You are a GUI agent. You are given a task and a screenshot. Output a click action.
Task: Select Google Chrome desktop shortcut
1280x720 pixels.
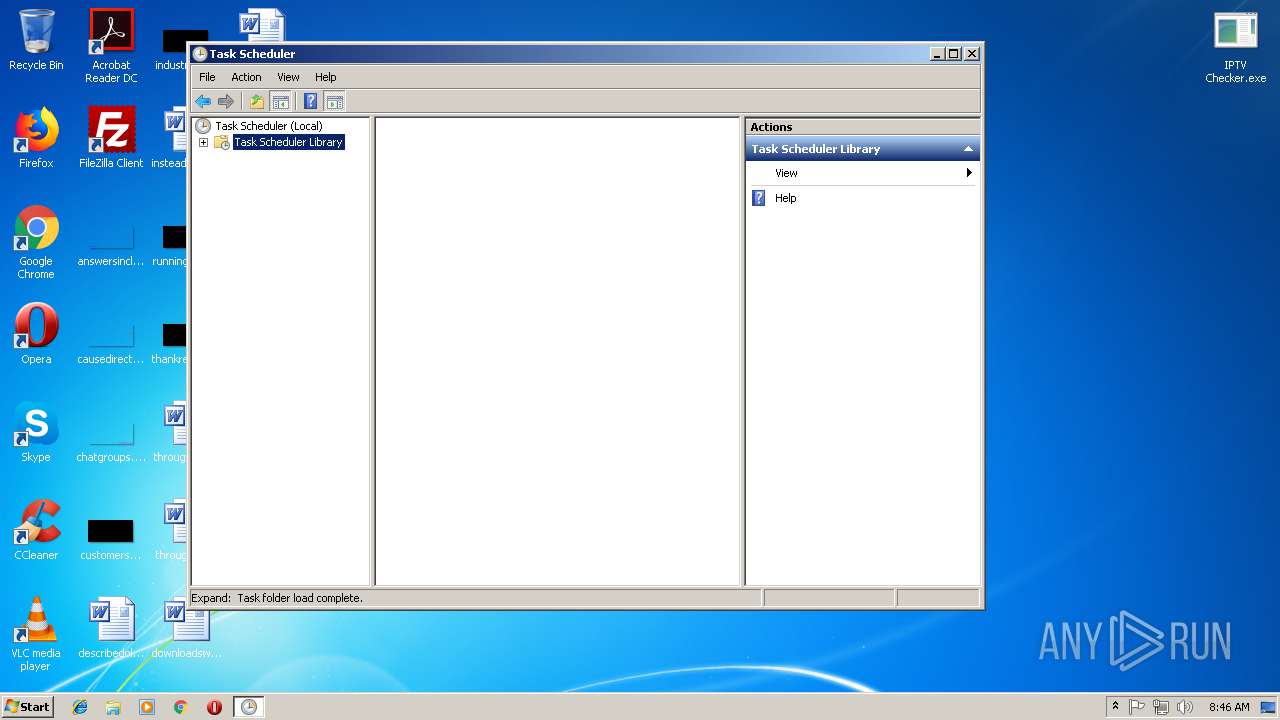[36, 242]
